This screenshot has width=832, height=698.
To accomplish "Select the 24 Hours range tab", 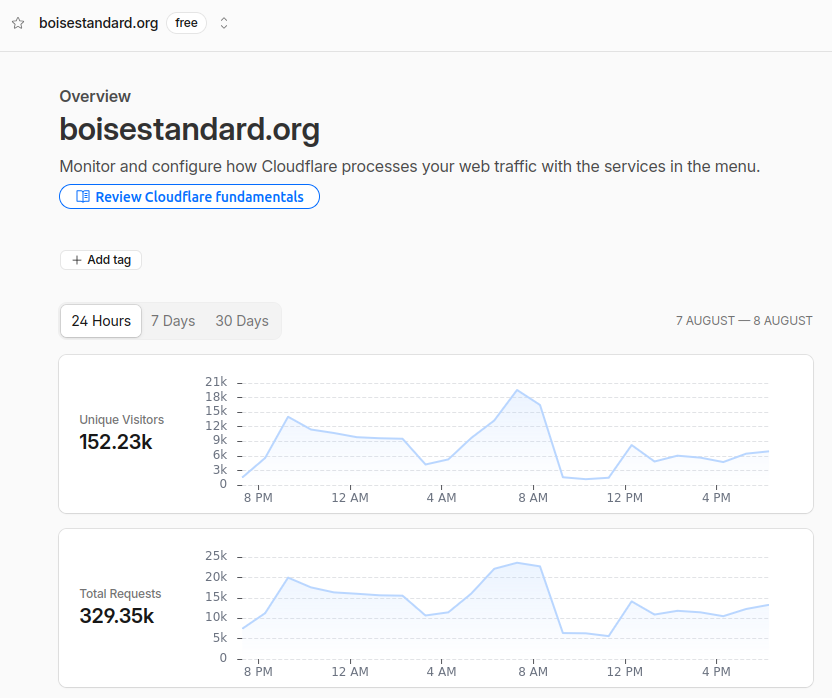I will 101,321.
